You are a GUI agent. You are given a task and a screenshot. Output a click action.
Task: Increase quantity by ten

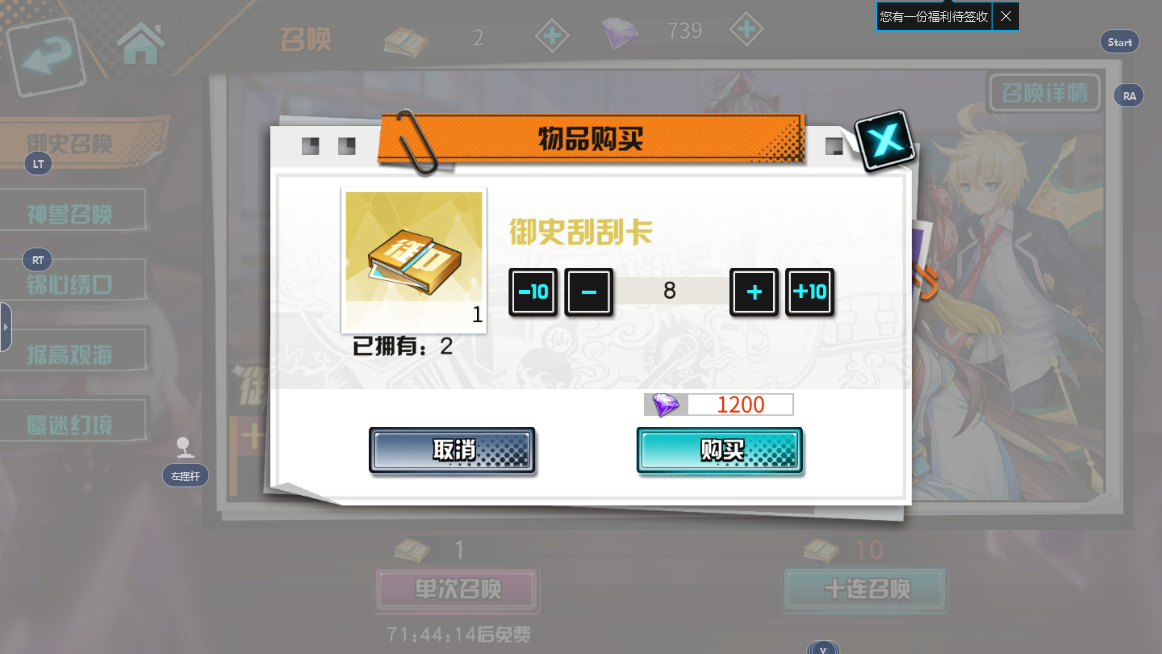click(x=809, y=292)
